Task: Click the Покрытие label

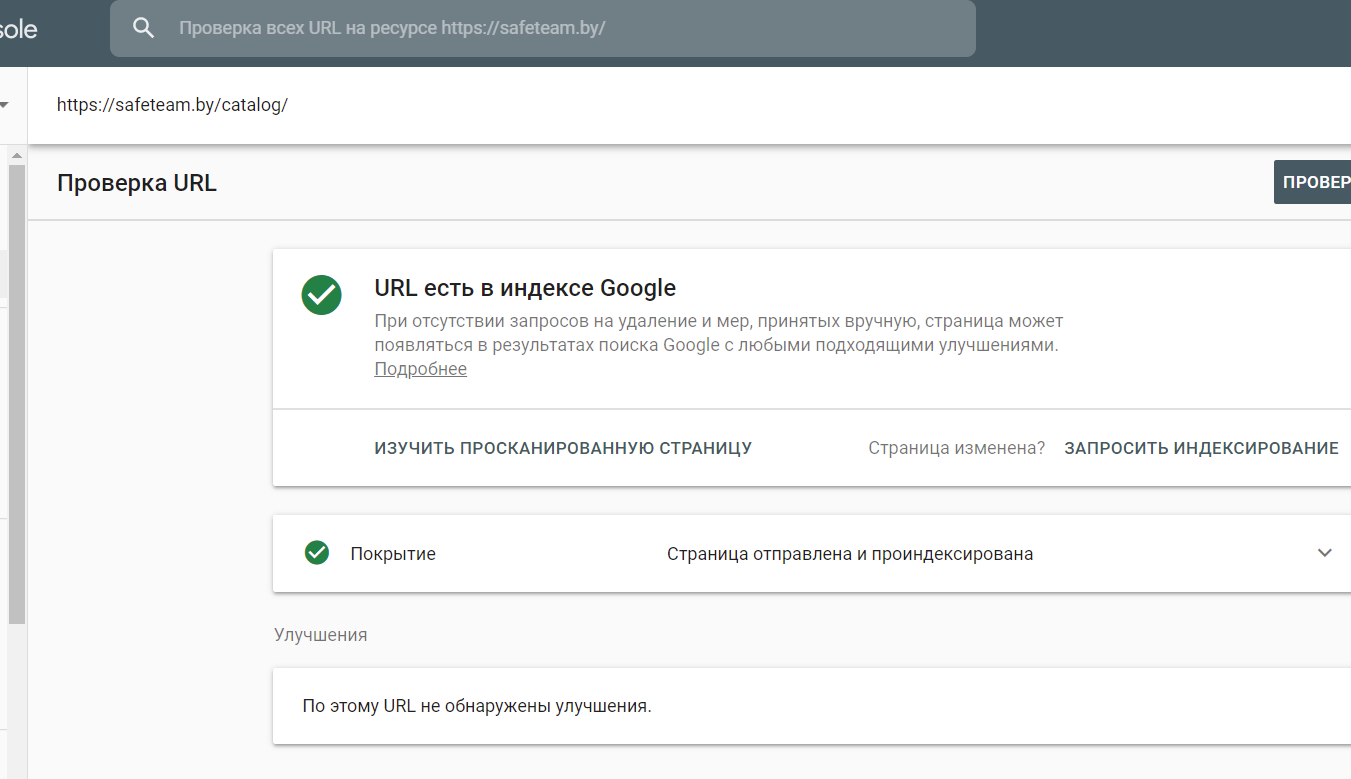Action: tap(393, 554)
